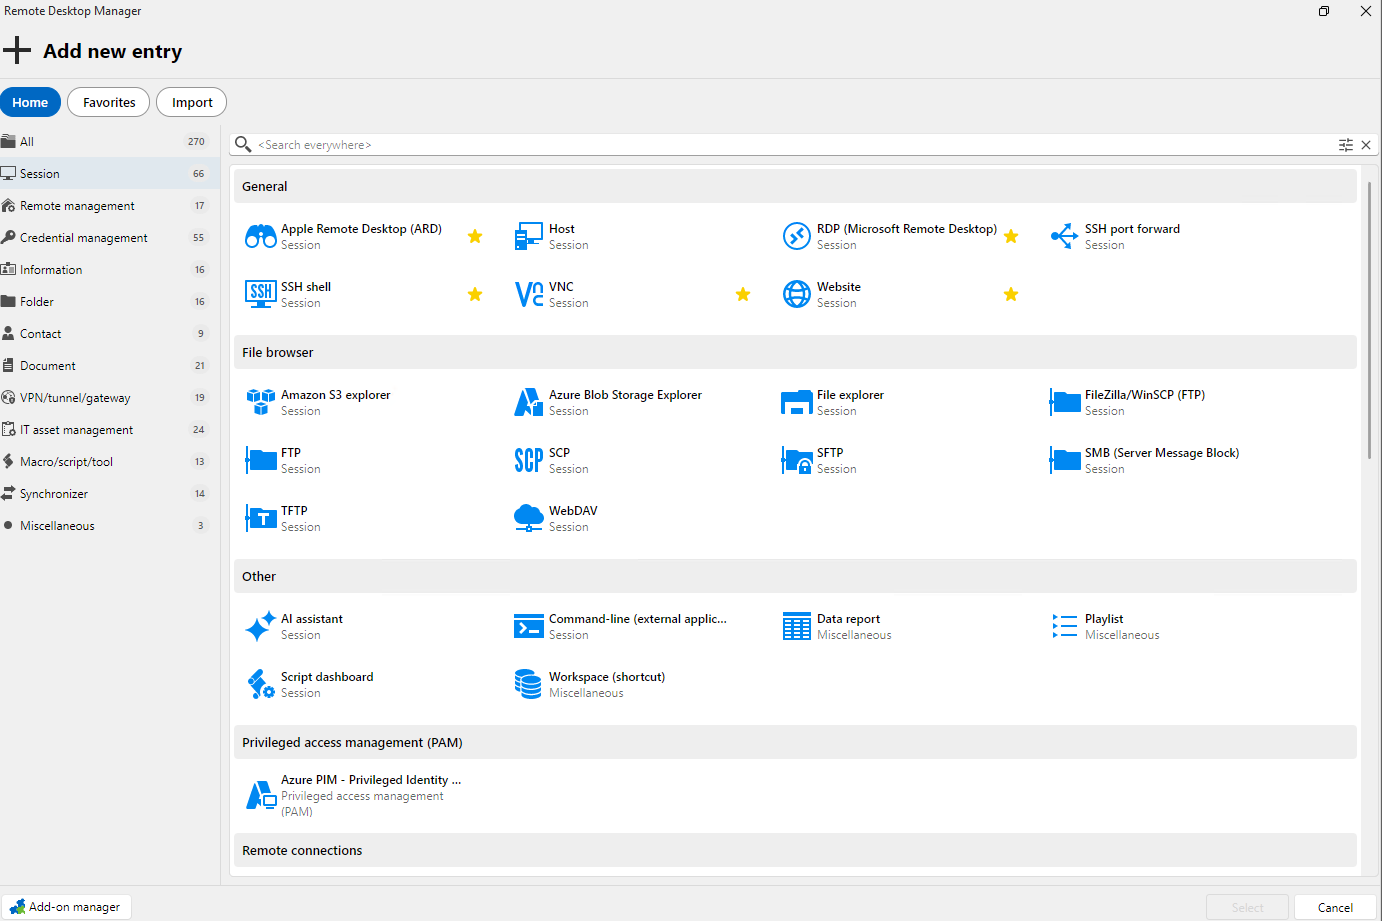Select the File explorer icon

tap(797, 403)
